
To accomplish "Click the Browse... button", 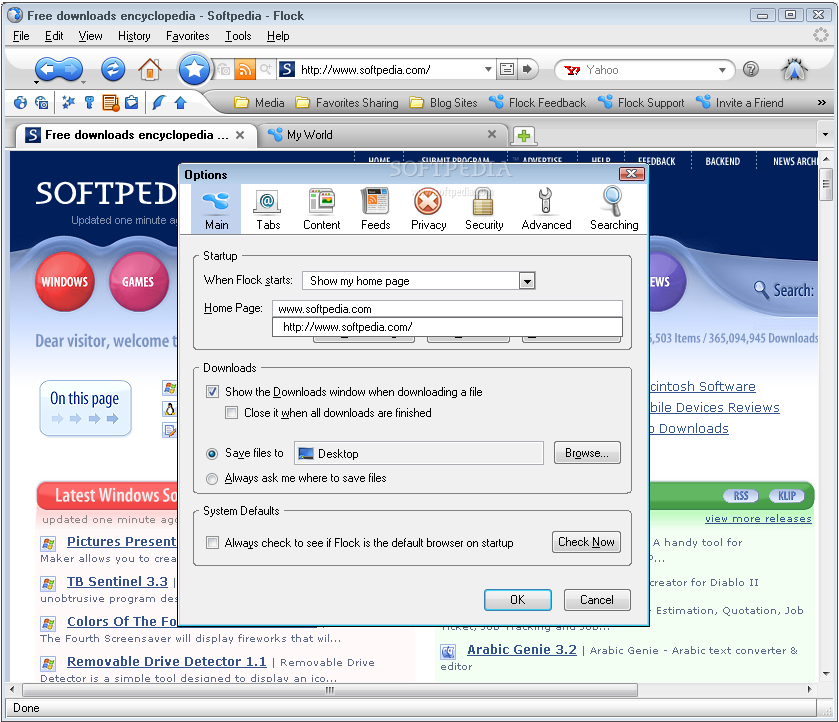I will click(x=587, y=453).
